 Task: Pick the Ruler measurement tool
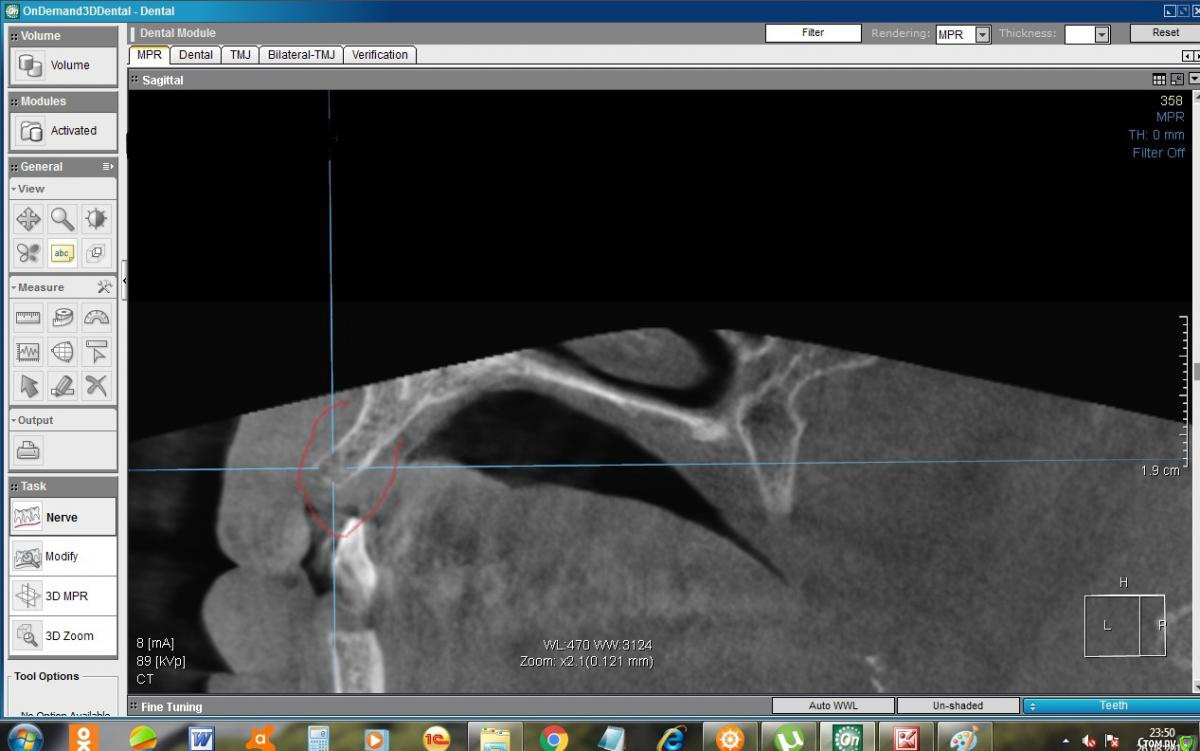pos(29,318)
